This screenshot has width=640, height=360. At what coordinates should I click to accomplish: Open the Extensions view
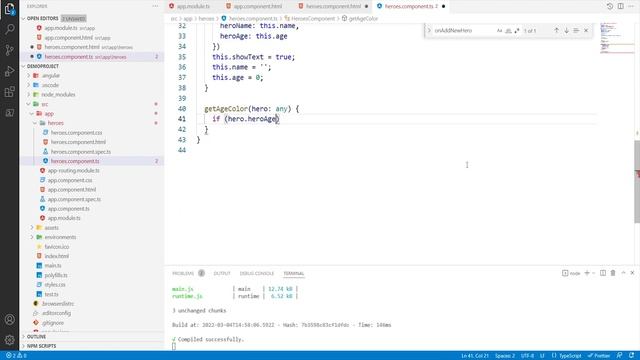click(9, 92)
